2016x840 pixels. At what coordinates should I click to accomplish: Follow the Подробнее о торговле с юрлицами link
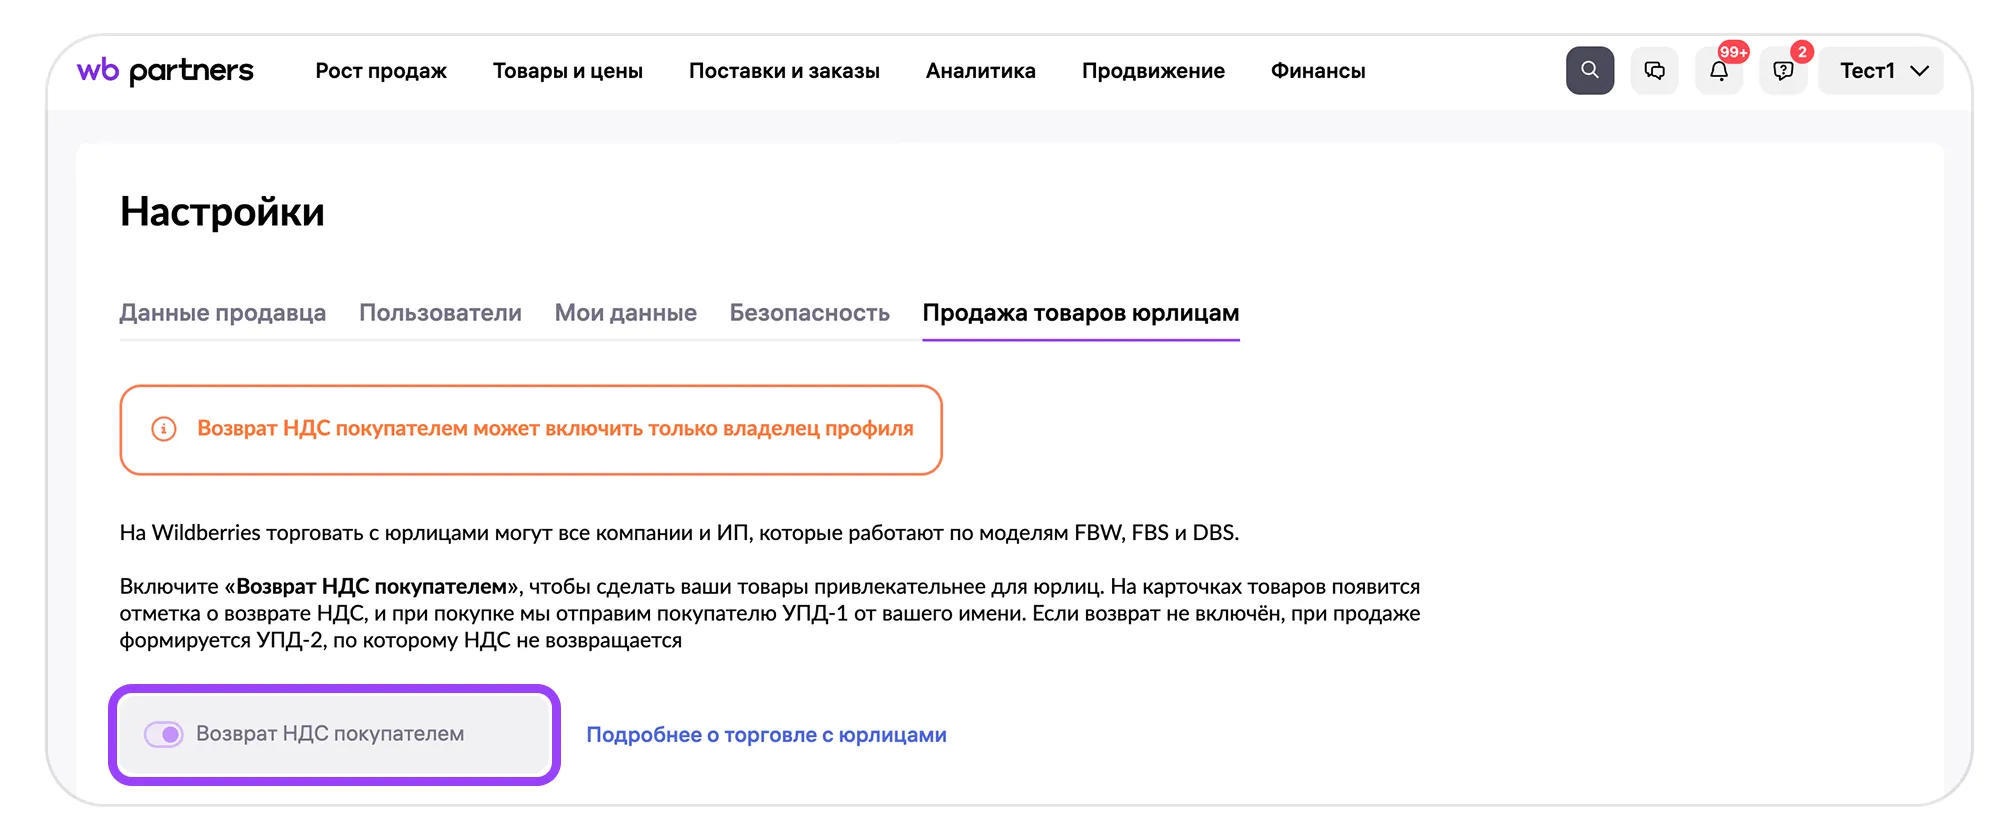point(766,735)
